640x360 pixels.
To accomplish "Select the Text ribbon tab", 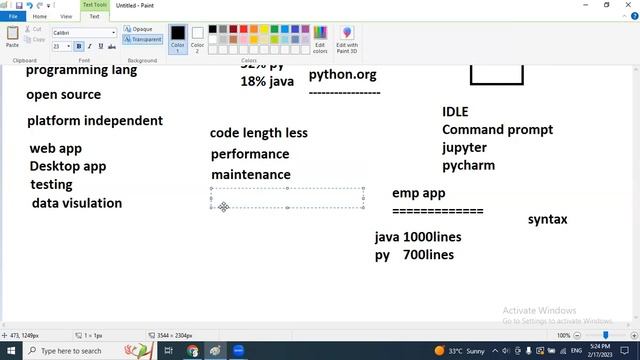I will [x=94, y=16].
